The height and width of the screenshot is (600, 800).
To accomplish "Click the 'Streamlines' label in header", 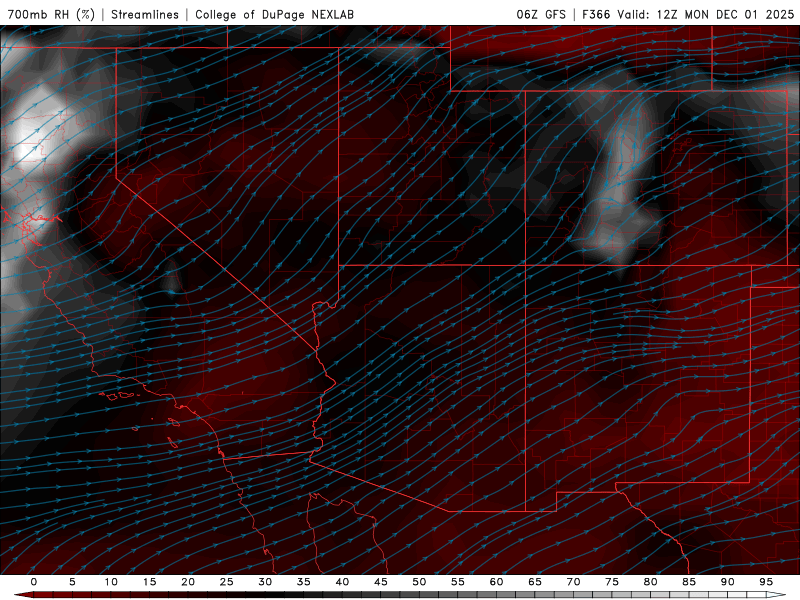I will pos(145,14).
